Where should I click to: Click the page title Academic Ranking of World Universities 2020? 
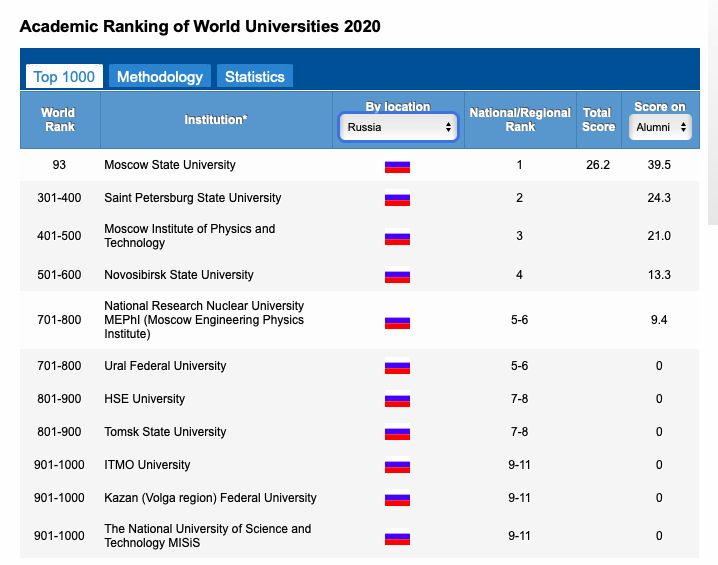pyautogui.click(x=200, y=26)
